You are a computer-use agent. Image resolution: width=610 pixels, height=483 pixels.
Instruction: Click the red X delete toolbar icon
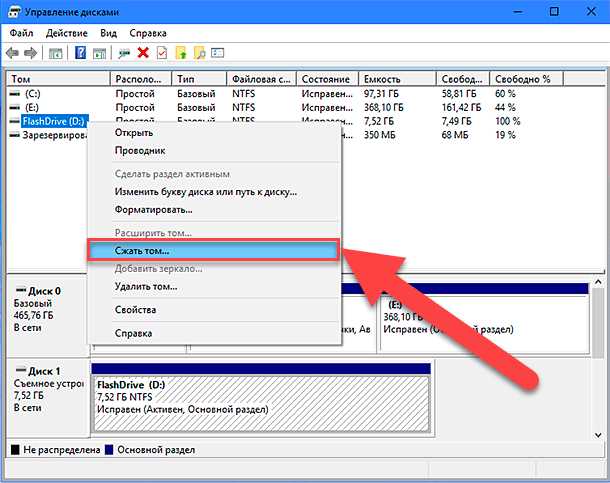[143, 52]
